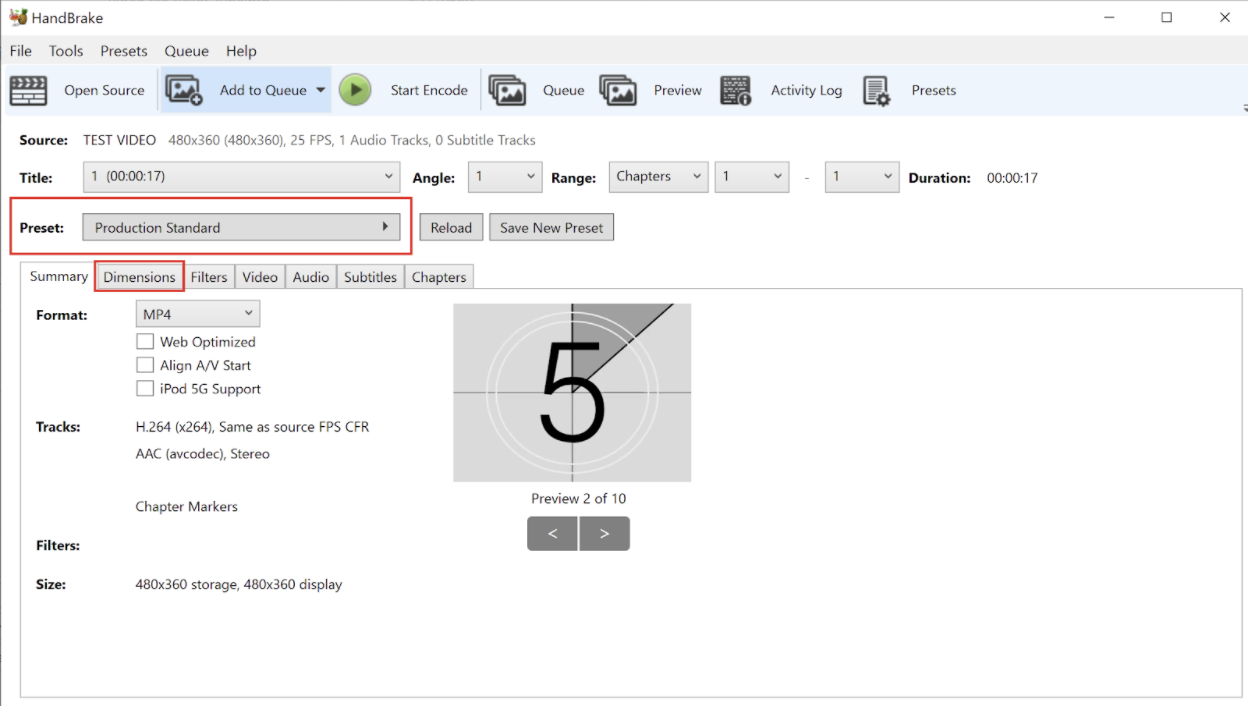
Task: Check the iPod 5G Support option
Action: tap(145, 388)
